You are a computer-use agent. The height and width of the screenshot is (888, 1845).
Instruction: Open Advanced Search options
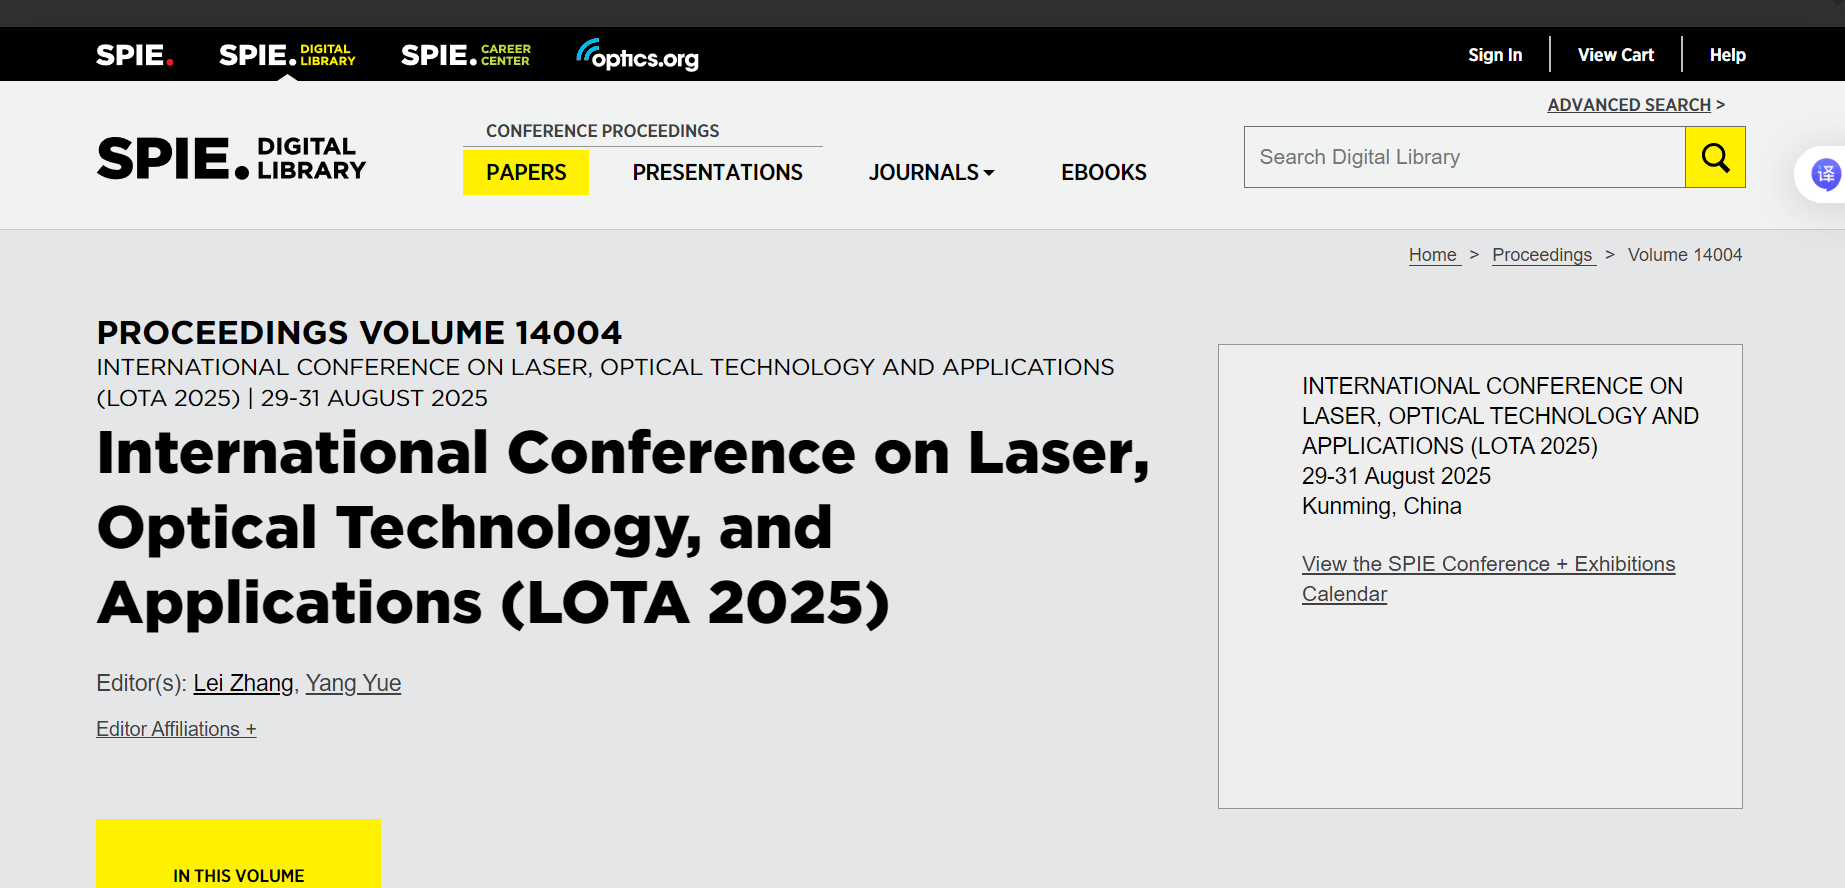[x=1629, y=105]
